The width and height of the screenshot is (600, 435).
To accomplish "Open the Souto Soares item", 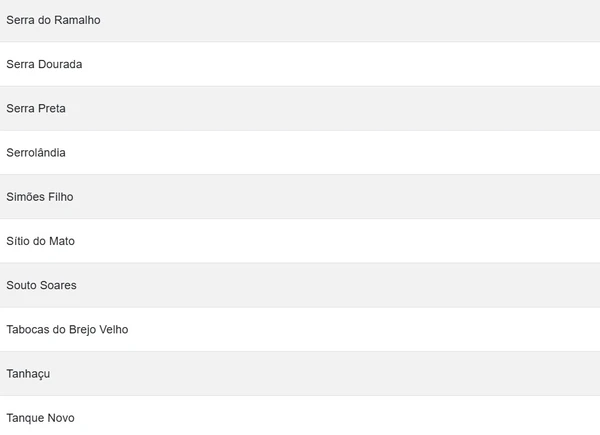I will [x=41, y=285].
